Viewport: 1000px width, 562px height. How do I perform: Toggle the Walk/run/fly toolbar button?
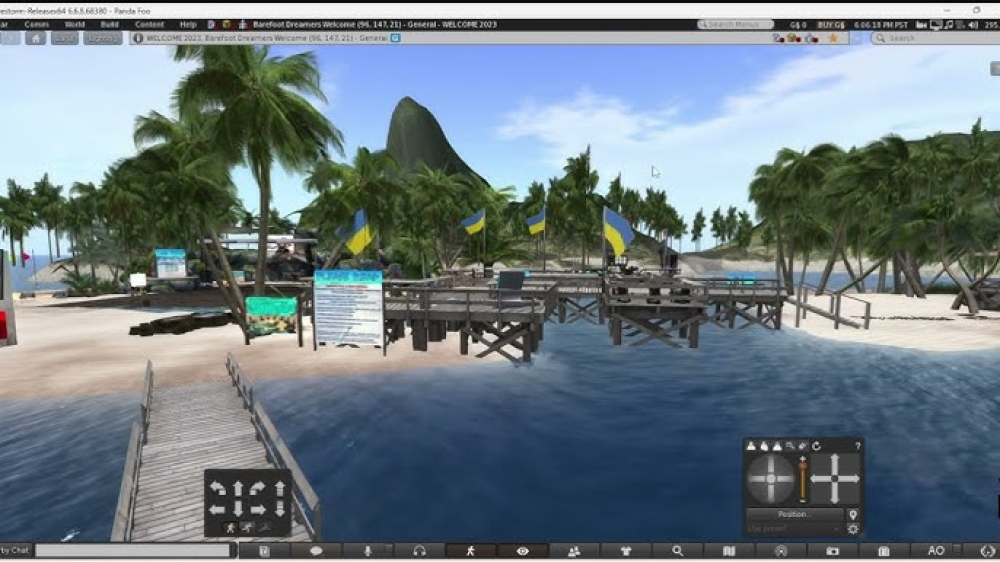pos(471,551)
